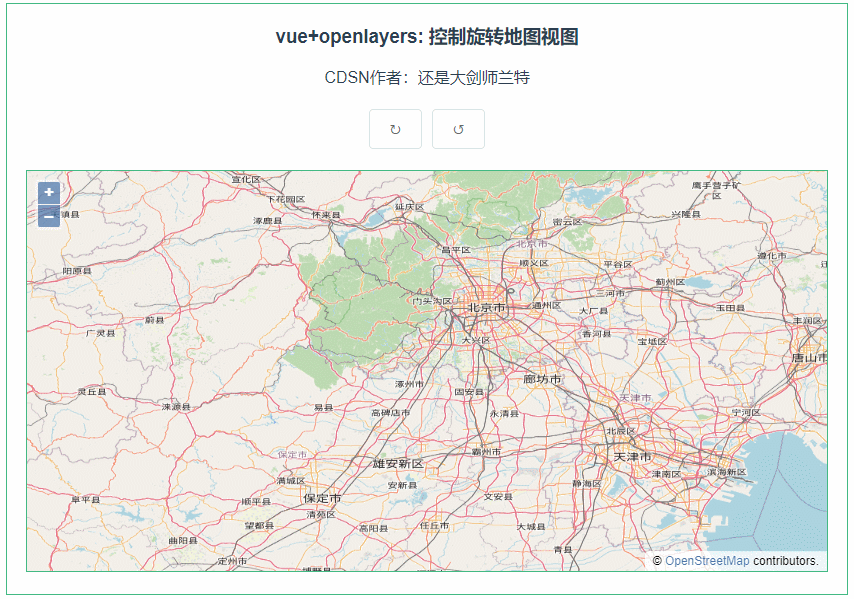Select the 唐山市 city label

pyautogui.click(x=809, y=357)
